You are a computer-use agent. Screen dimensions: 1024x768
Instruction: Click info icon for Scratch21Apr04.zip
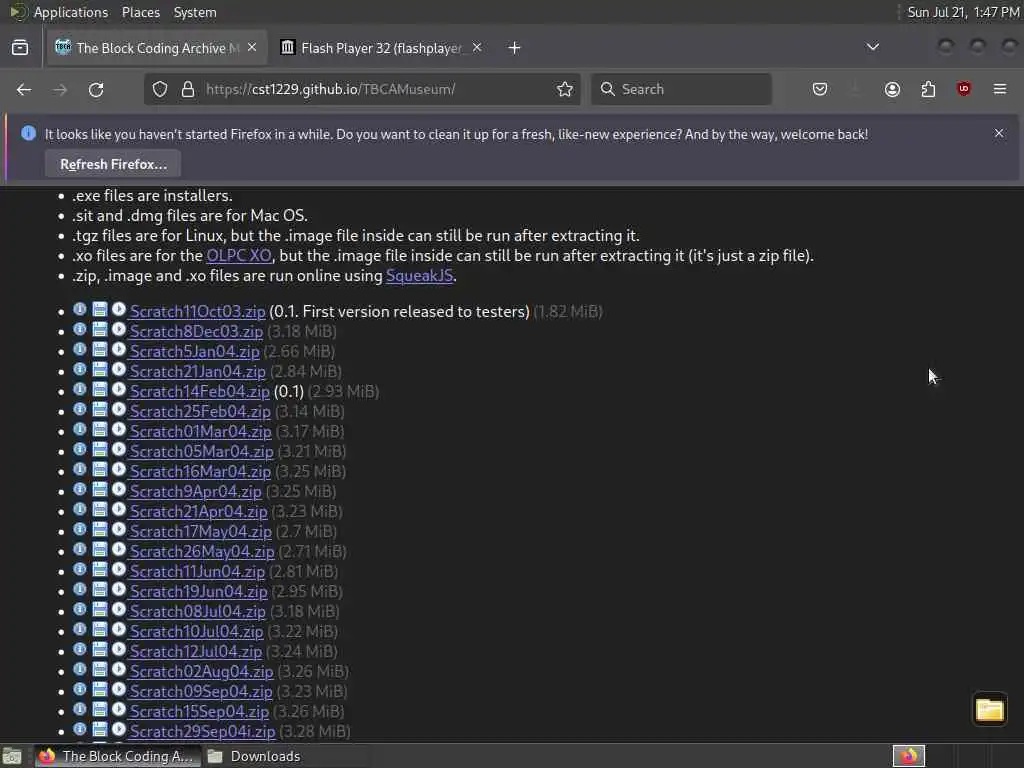(x=80, y=509)
